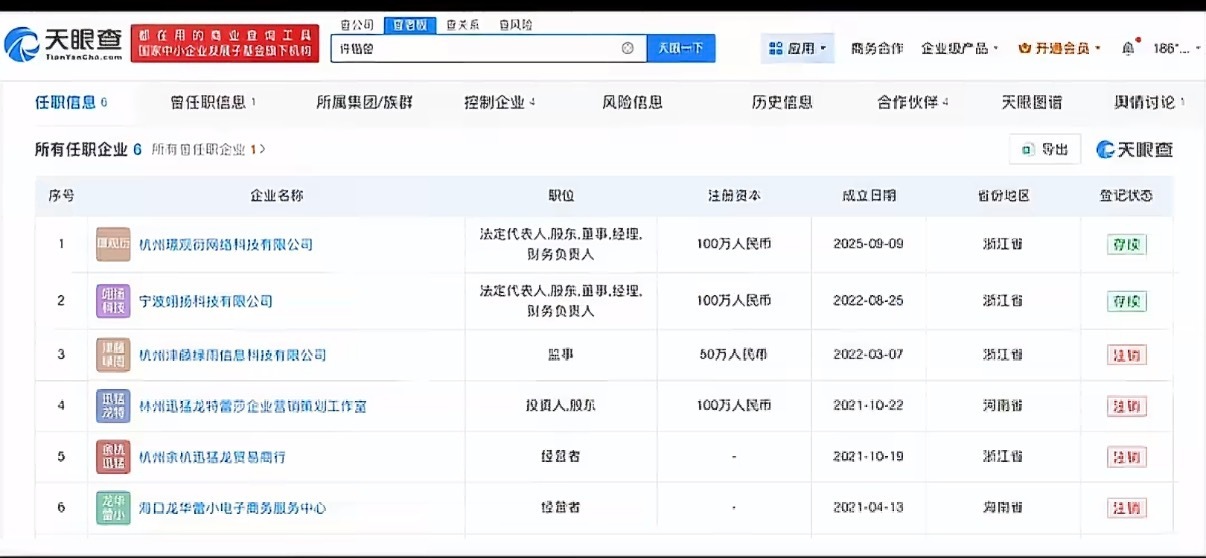Image resolution: width=1206 pixels, height=558 pixels.
Task: Open the 任职信息 tab
Action: coord(71,102)
